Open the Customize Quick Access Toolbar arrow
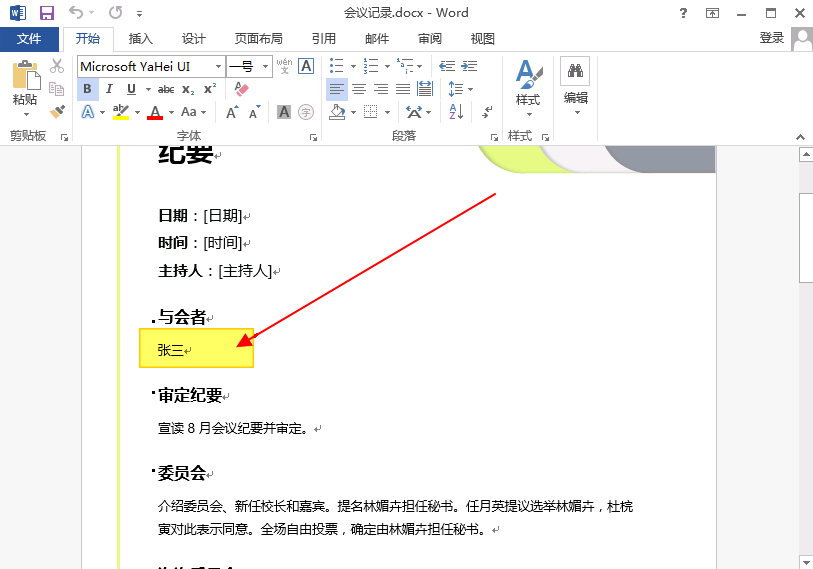Image resolution: width=813 pixels, height=569 pixels. click(x=139, y=13)
